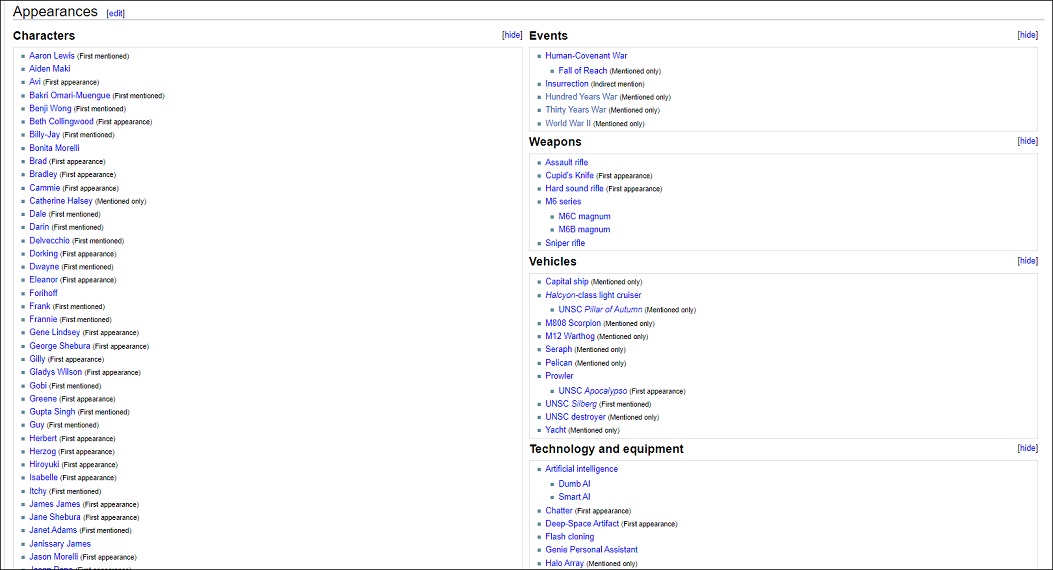This screenshot has width=1053, height=570.
Task: Click the Gladys Wilson character link
Action: (x=55, y=372)
